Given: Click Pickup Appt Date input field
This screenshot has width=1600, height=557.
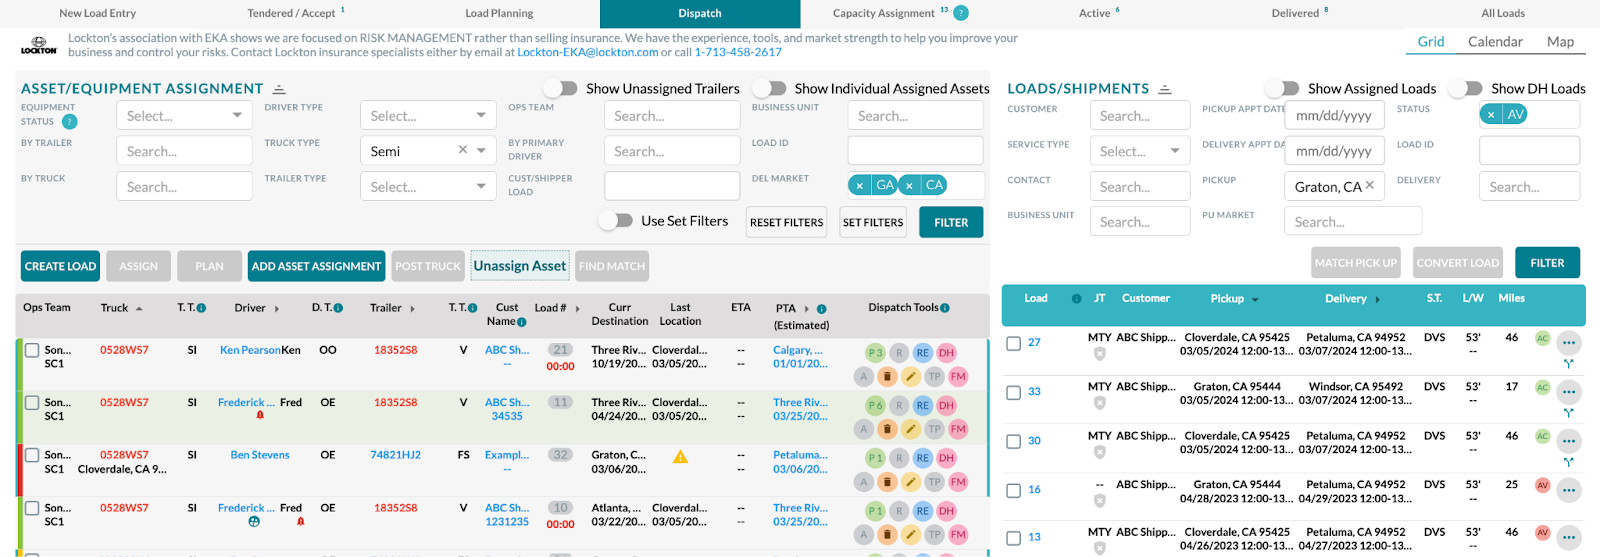Looking at the screenshot, I should point(1334,116).
